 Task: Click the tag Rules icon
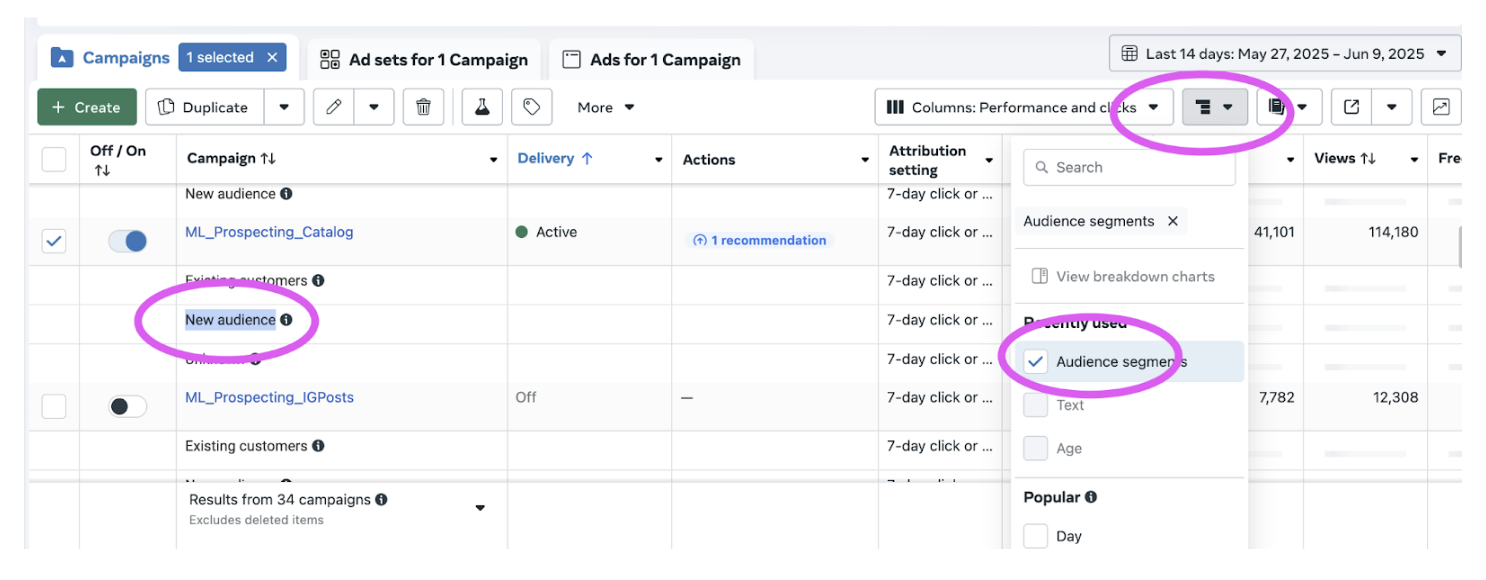click(x=532, y=107)
